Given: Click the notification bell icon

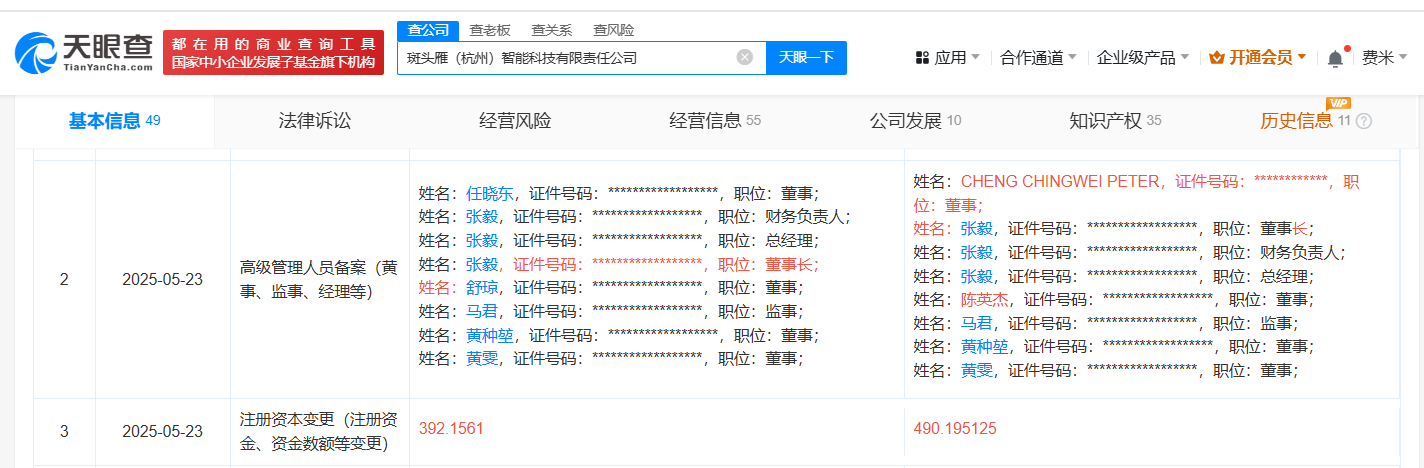Looking at the screenshot, I should pos(1335,58).
